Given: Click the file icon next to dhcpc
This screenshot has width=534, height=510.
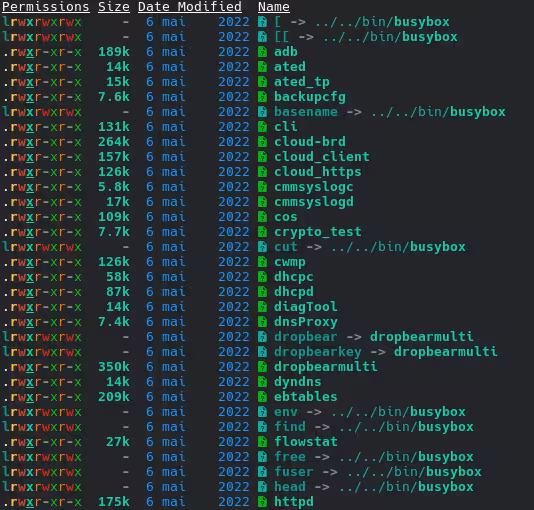Looking at the screenshot, I should click(x=262, y=276).
